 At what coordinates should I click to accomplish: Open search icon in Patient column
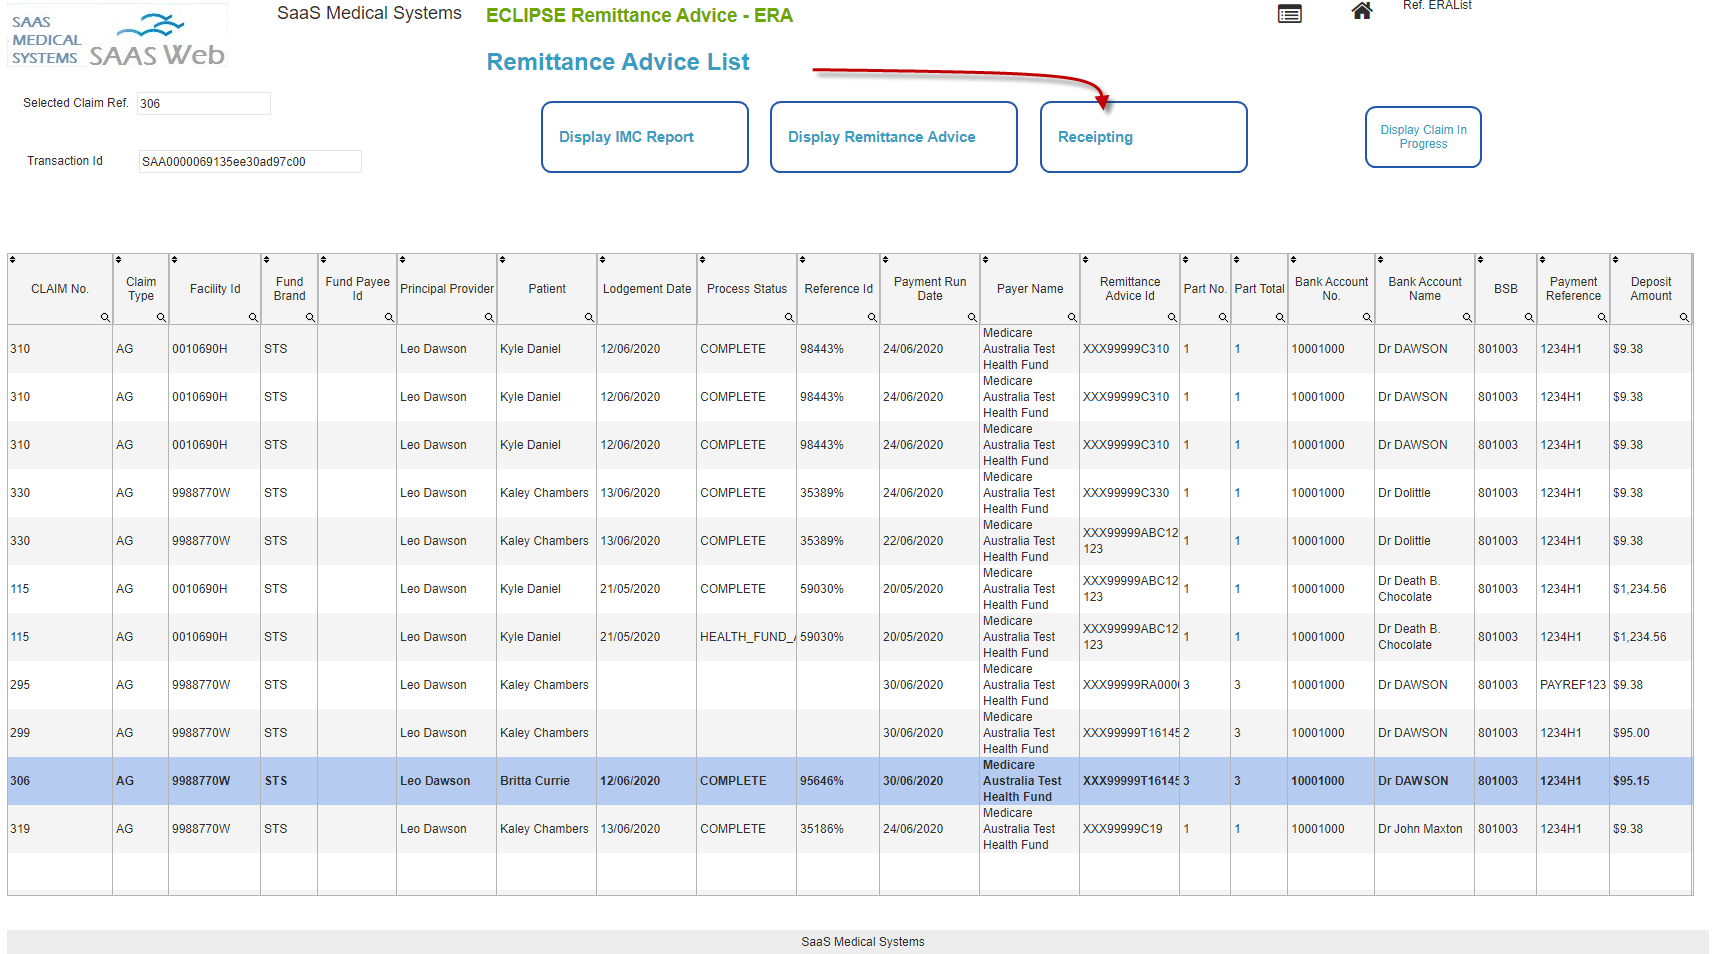point(589,317)
